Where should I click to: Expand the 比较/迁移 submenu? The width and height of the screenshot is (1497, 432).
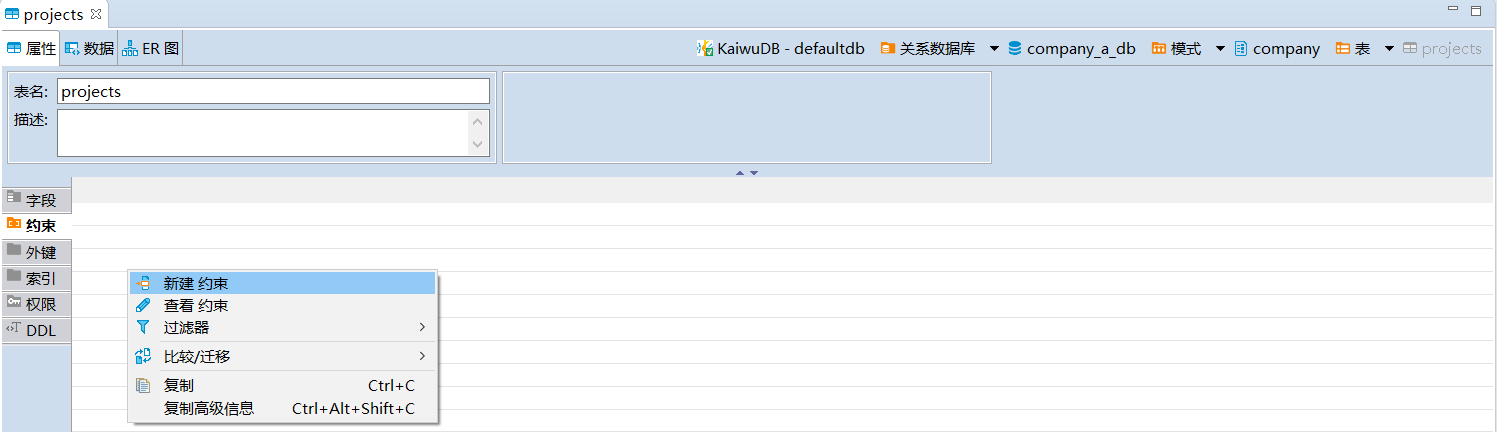197,357
